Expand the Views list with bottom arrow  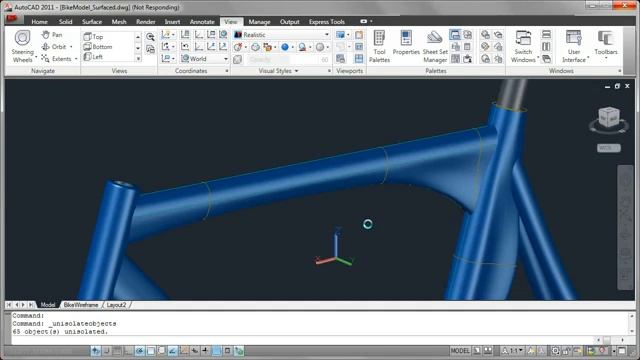pos(138,59)
